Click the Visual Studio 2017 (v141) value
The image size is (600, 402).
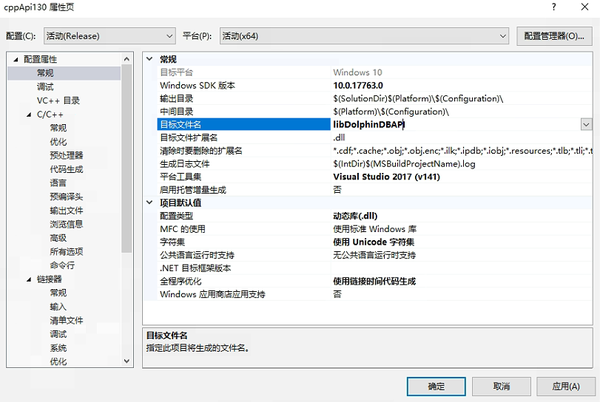point(386,177)
